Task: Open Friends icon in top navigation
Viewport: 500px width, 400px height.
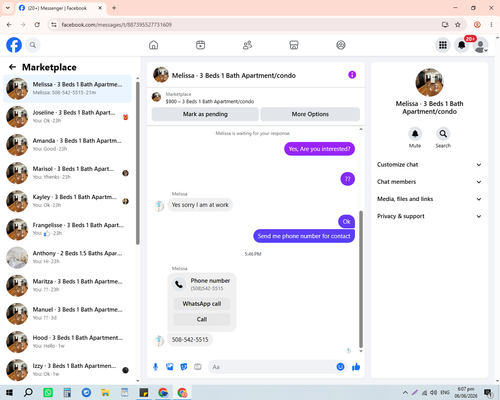Action: tap(247, 45)
